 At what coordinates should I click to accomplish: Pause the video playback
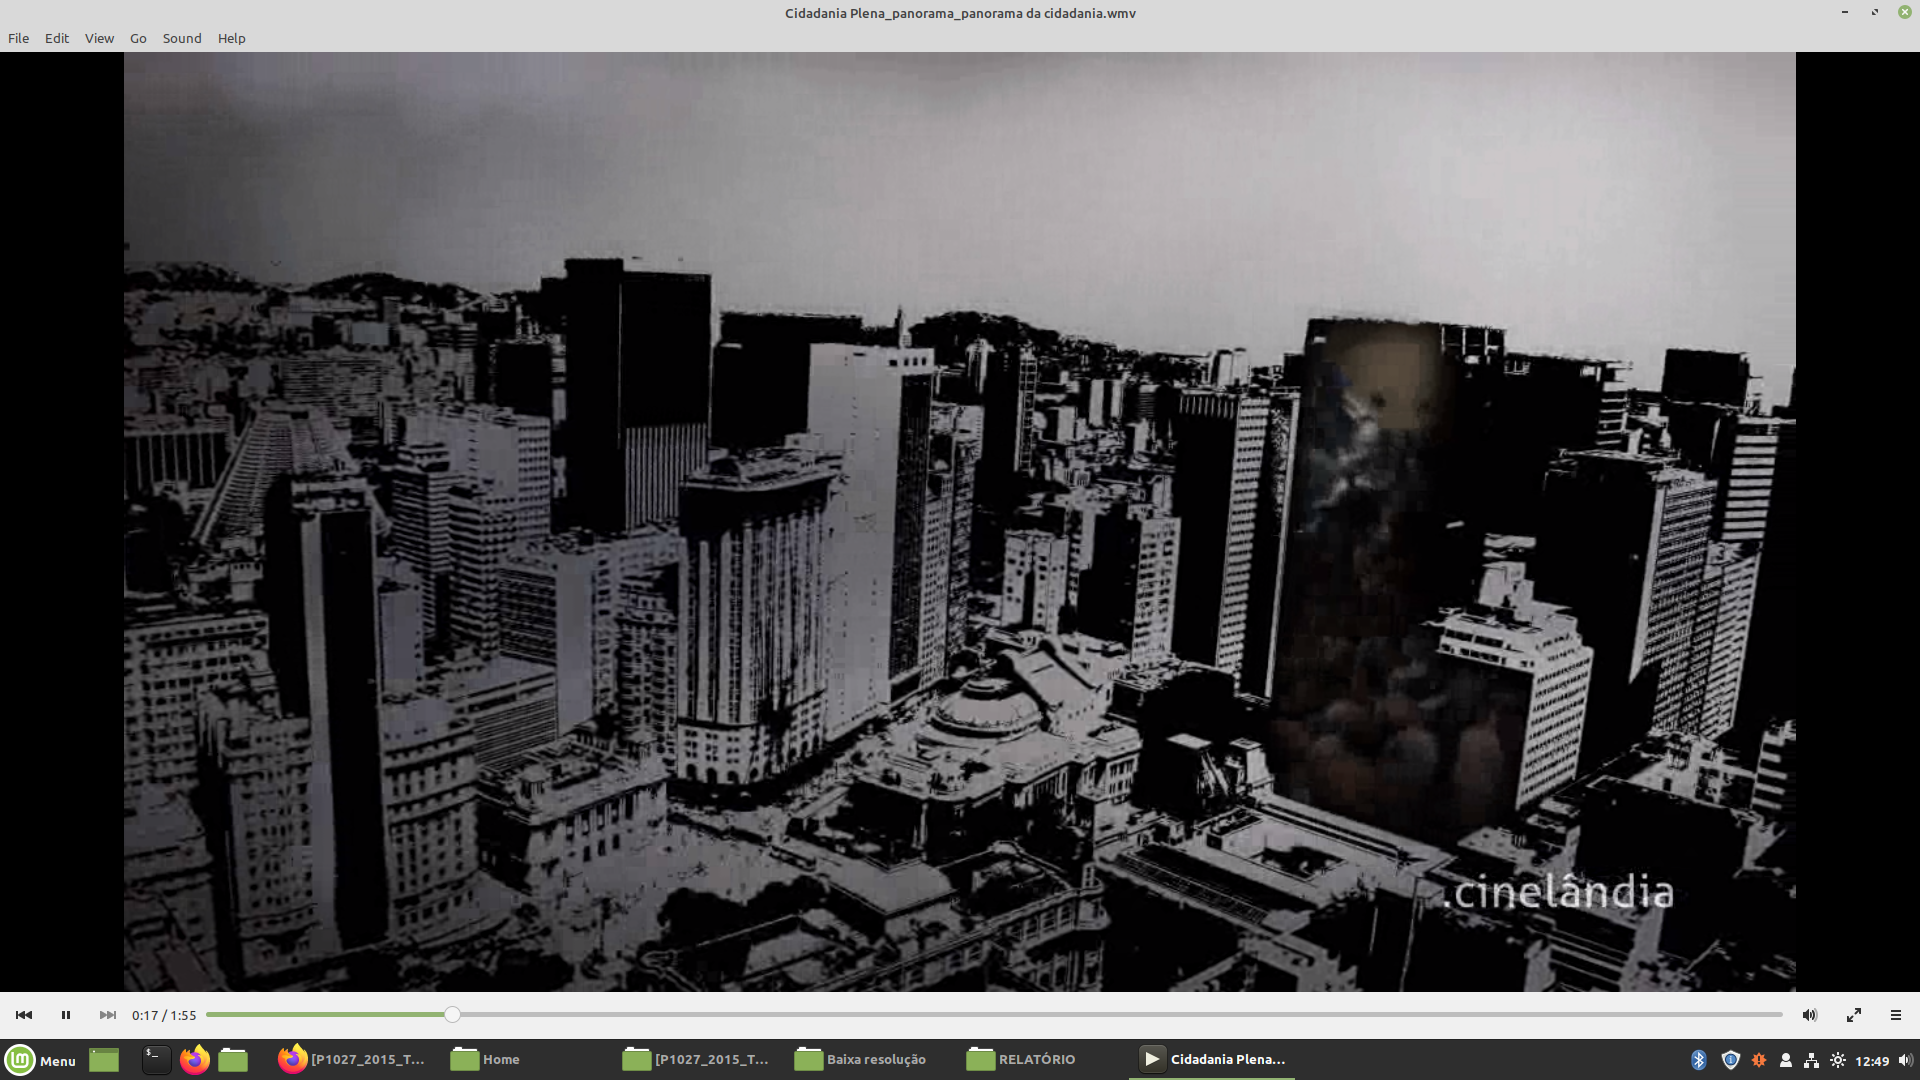pyautogui.click(x=66, y=1015)
